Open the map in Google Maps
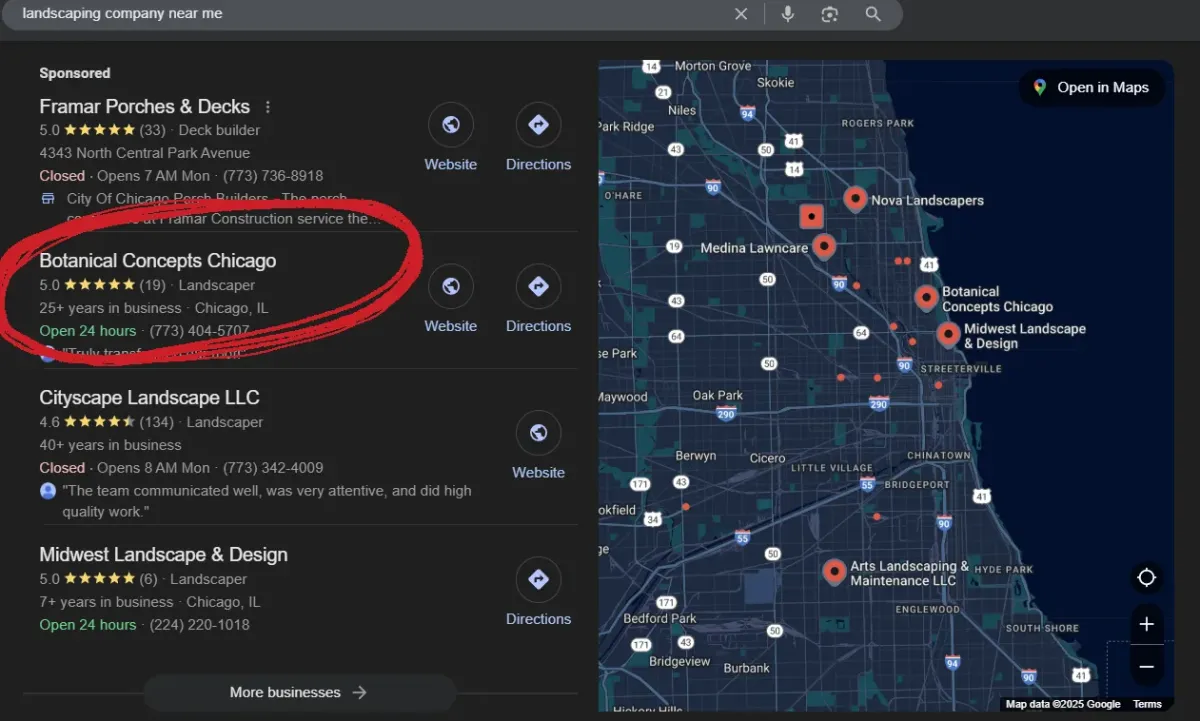 1091,87
